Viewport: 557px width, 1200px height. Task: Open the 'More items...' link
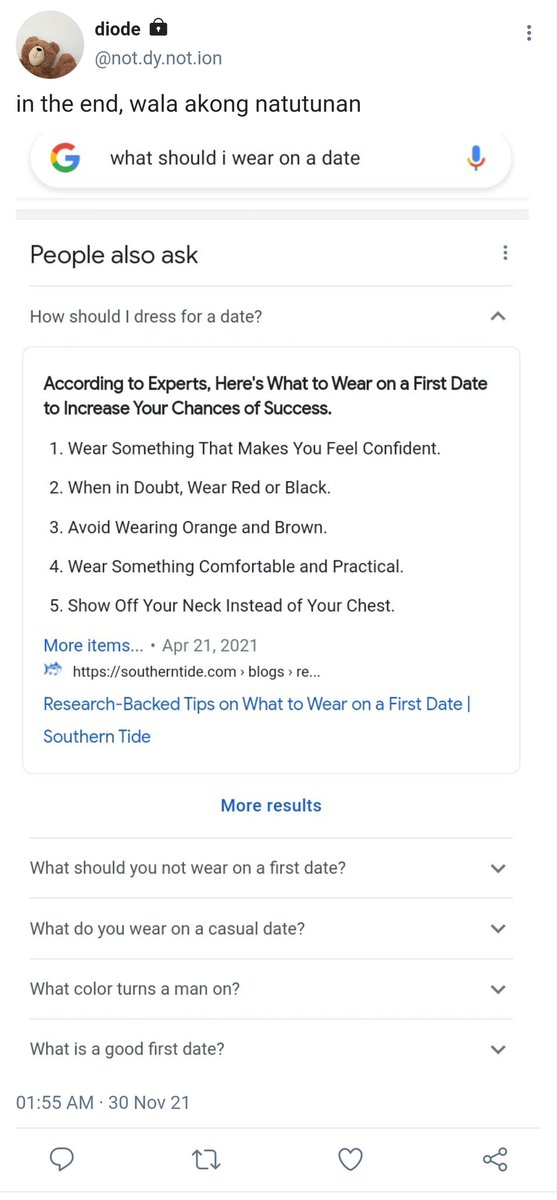tap(93, 645)
